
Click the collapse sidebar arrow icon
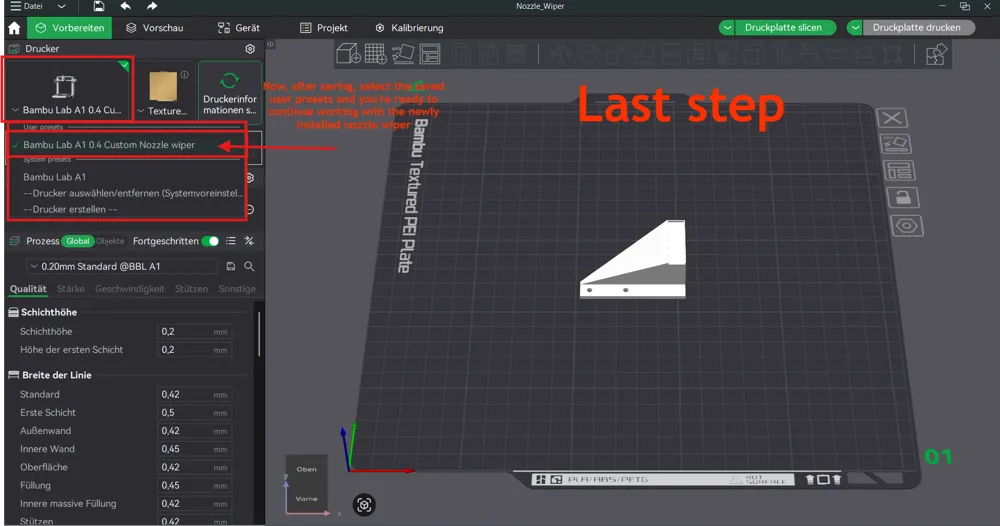[x=270, y=45]
